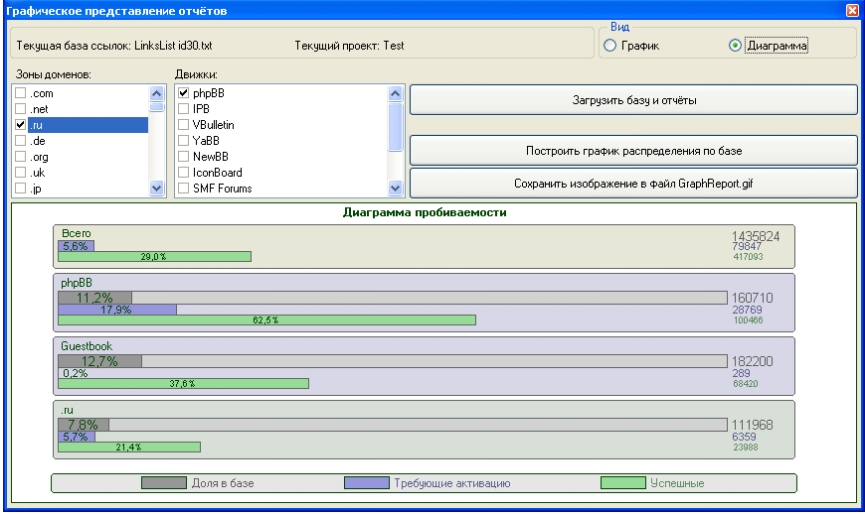
Task: Enable the VBulletin engine checkbox
Action: (x=184, y=125)
